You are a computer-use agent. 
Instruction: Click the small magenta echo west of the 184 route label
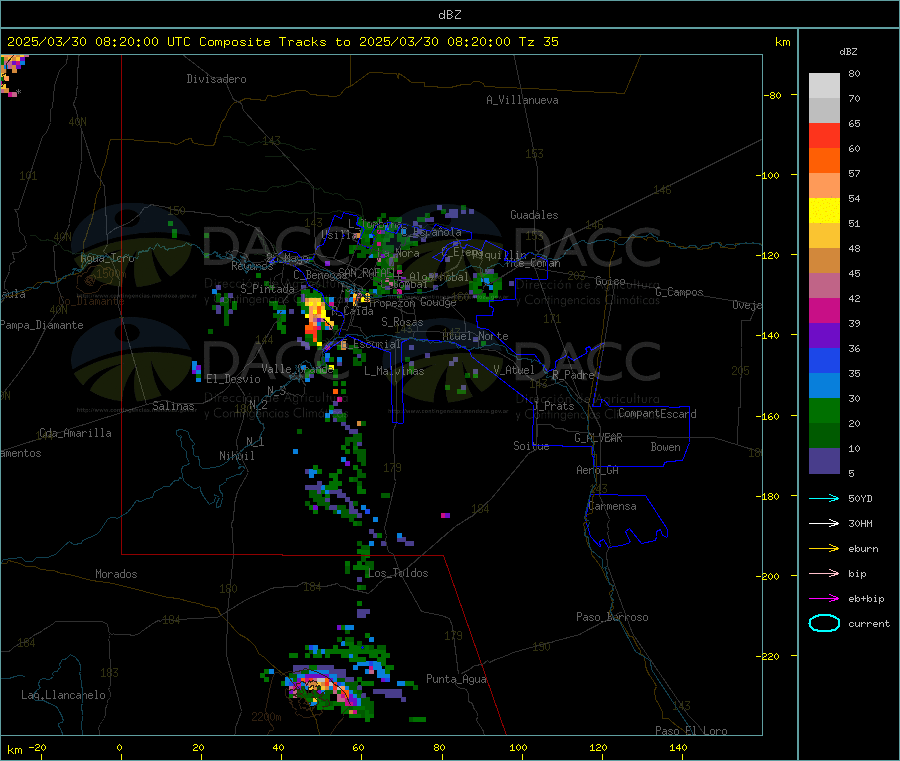click(x=445, y=515)
